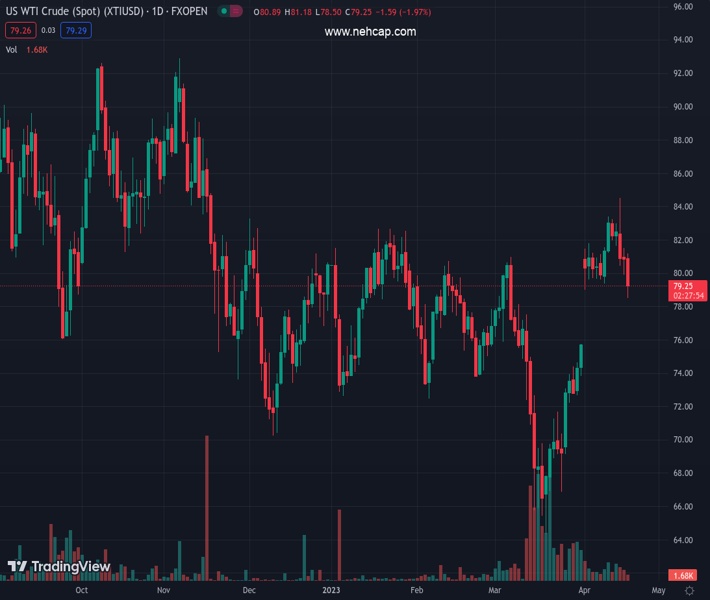Click the change value −1.59 (−1.97%)
The width and height of the screenshot is (710, 600).
click(403, 12)
